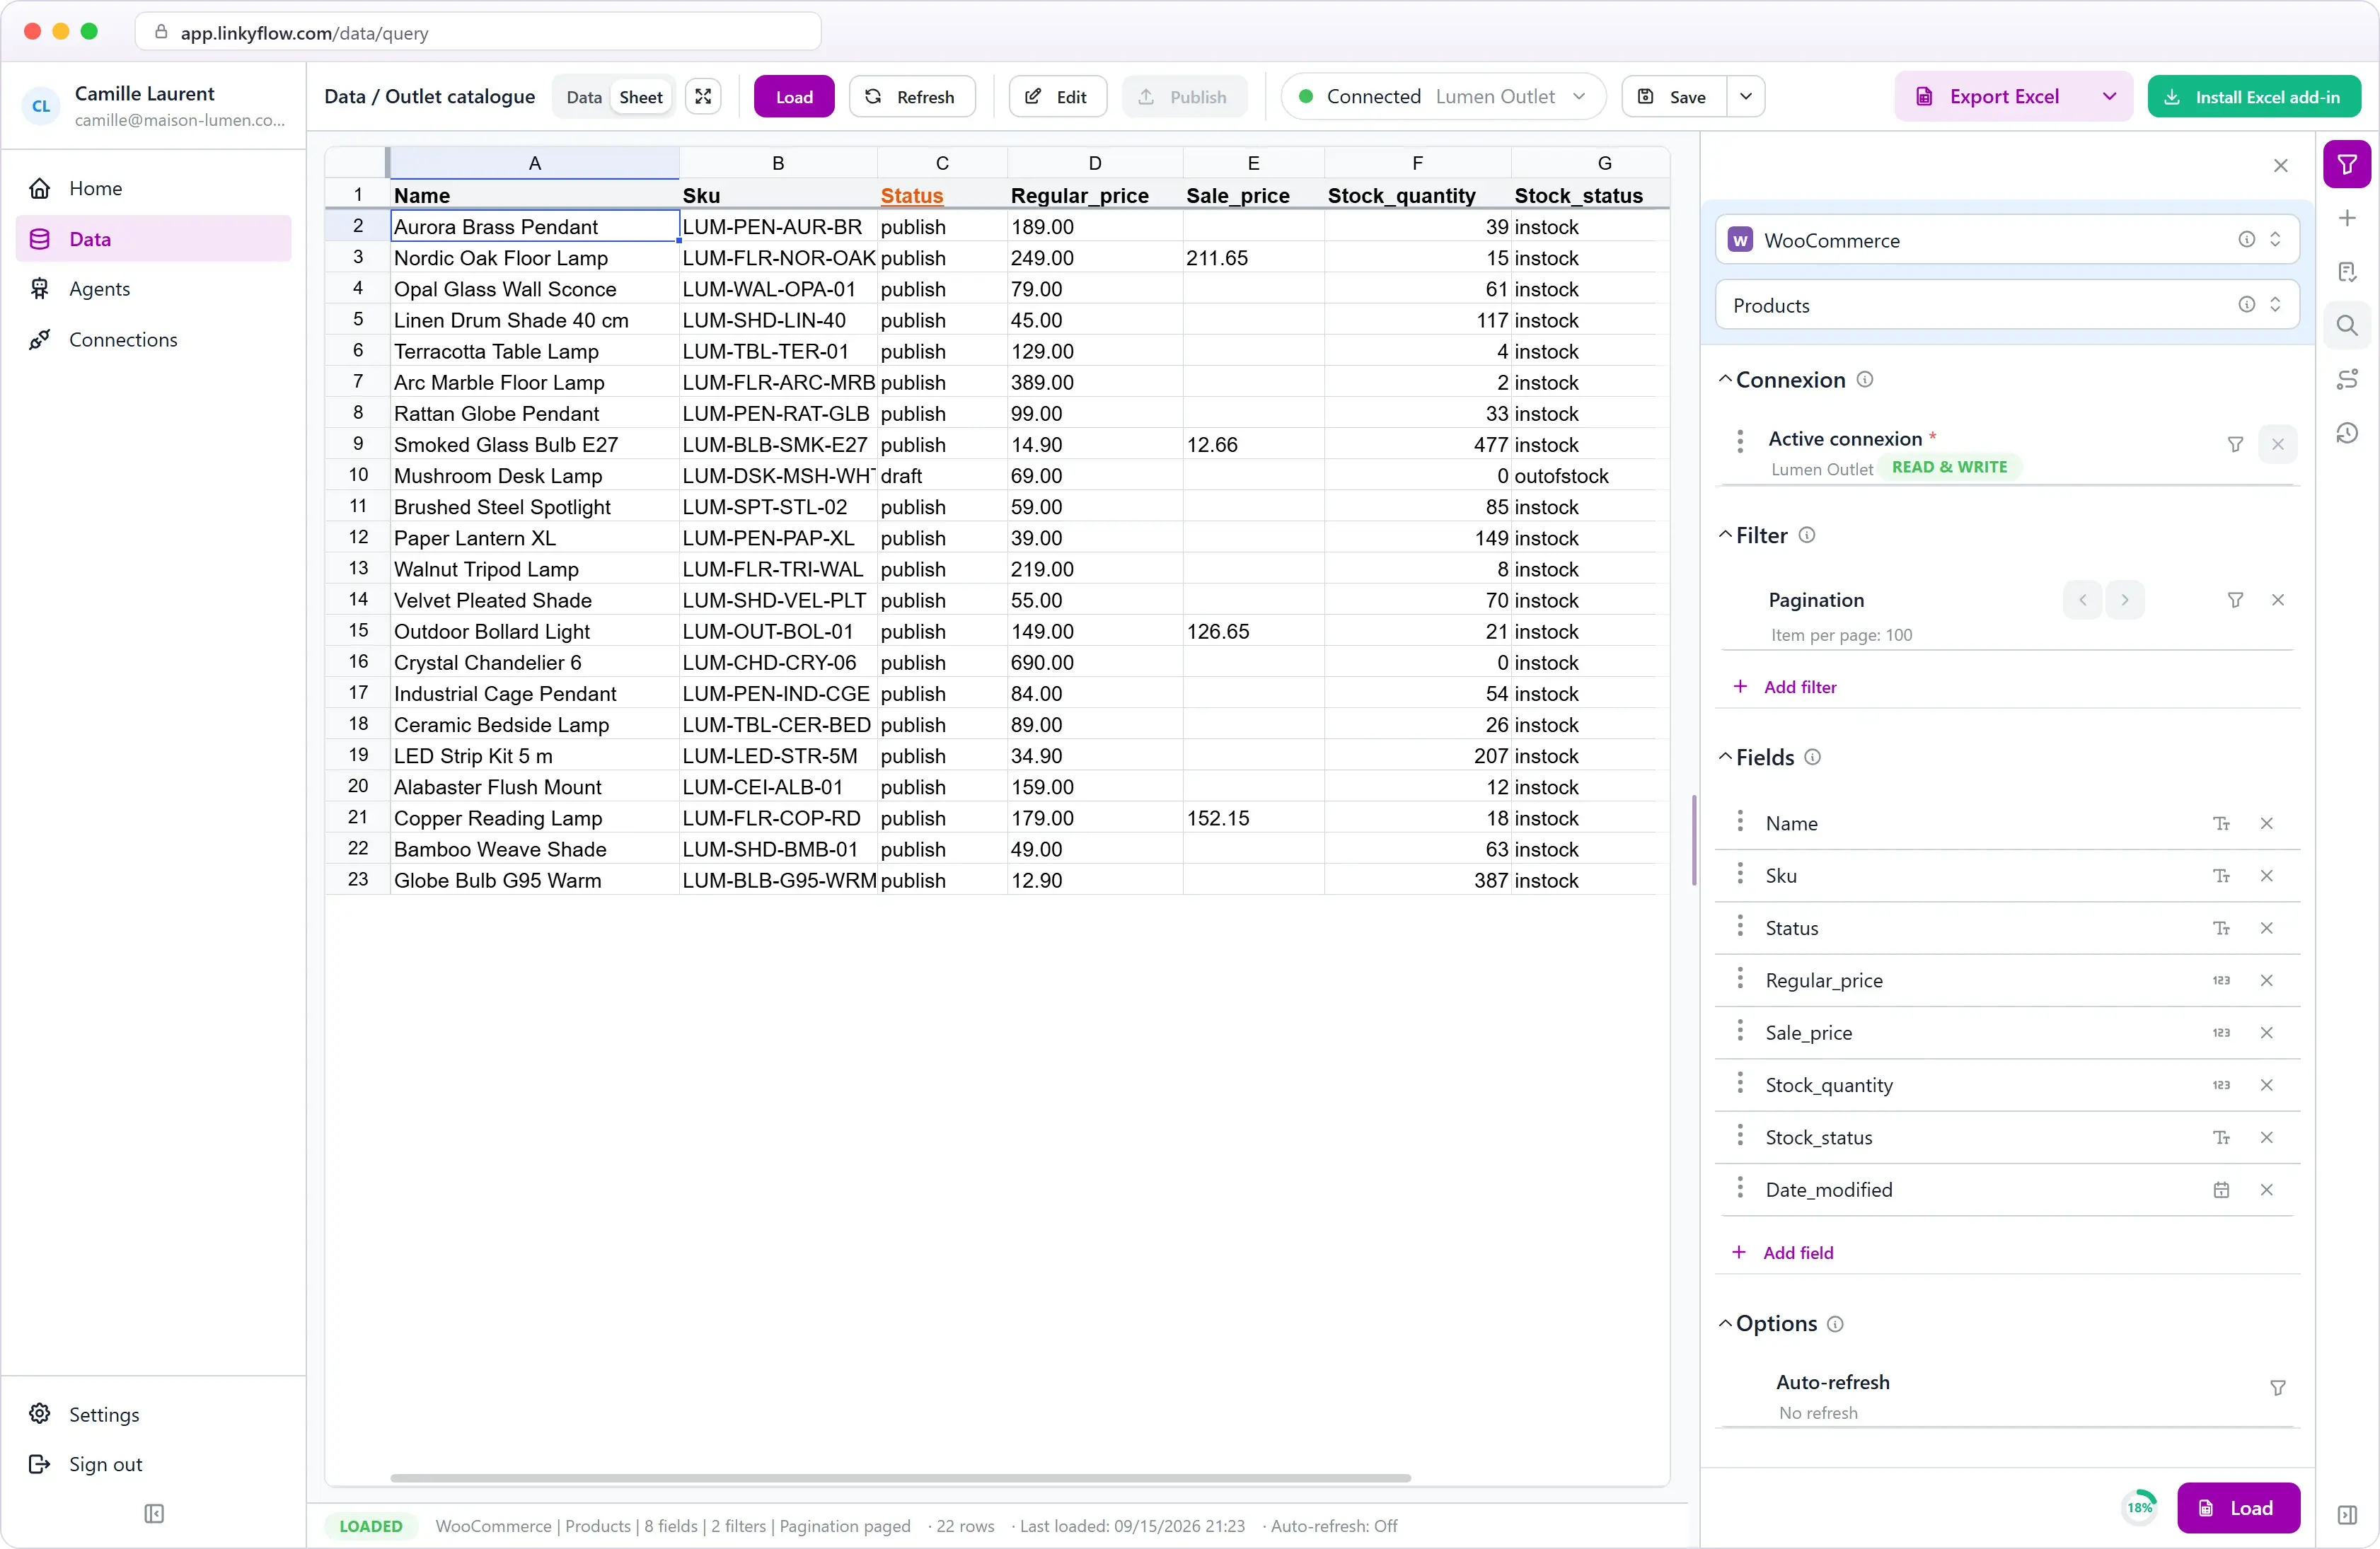Click the fullscreen expand icon beside Sheet

pos(703,96)
